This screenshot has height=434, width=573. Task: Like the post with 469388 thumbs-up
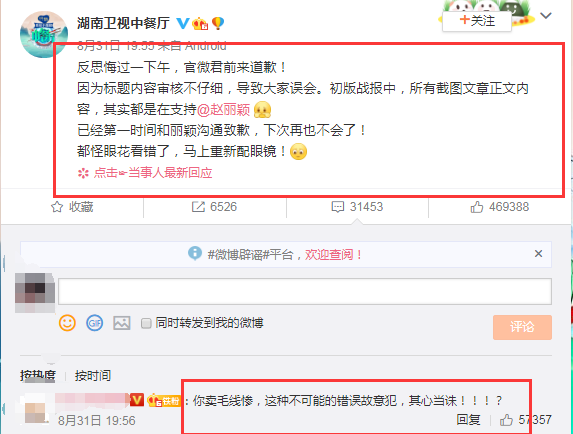477,207
